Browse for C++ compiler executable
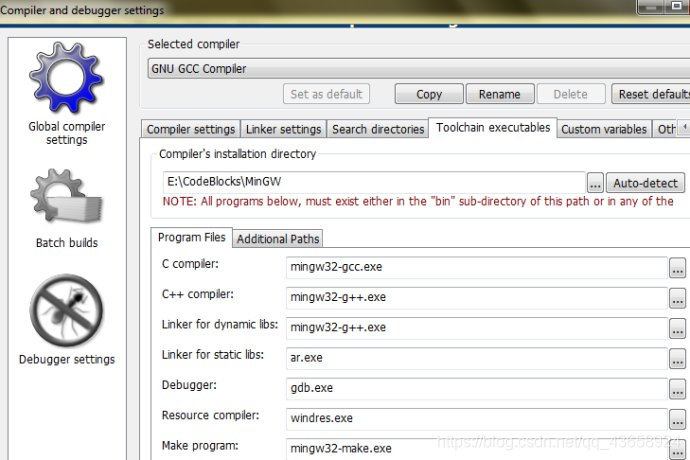Image resolution: width=690 pixels, height=460 pixels. (677, 298)
